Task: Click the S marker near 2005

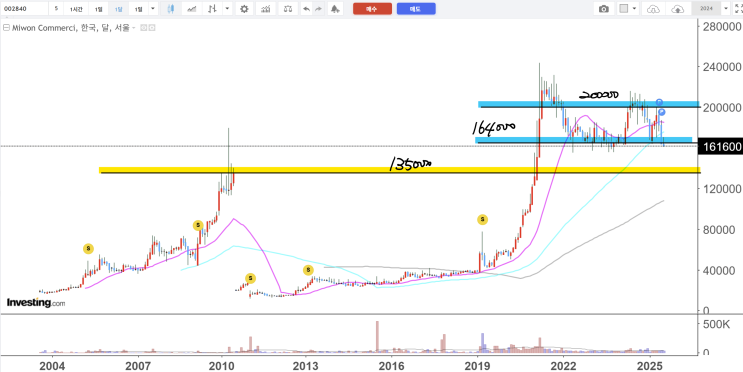Action: coord(88,248)
